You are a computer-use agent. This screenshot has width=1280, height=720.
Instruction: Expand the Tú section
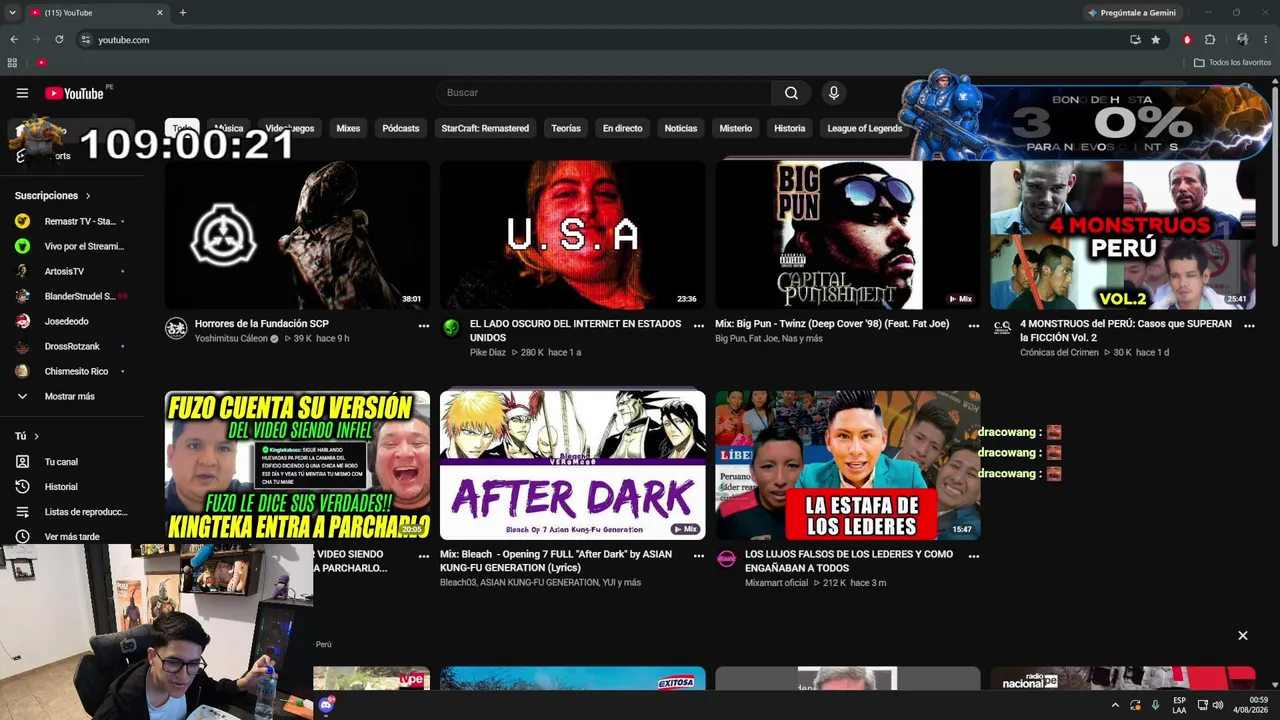click(27, 436)
